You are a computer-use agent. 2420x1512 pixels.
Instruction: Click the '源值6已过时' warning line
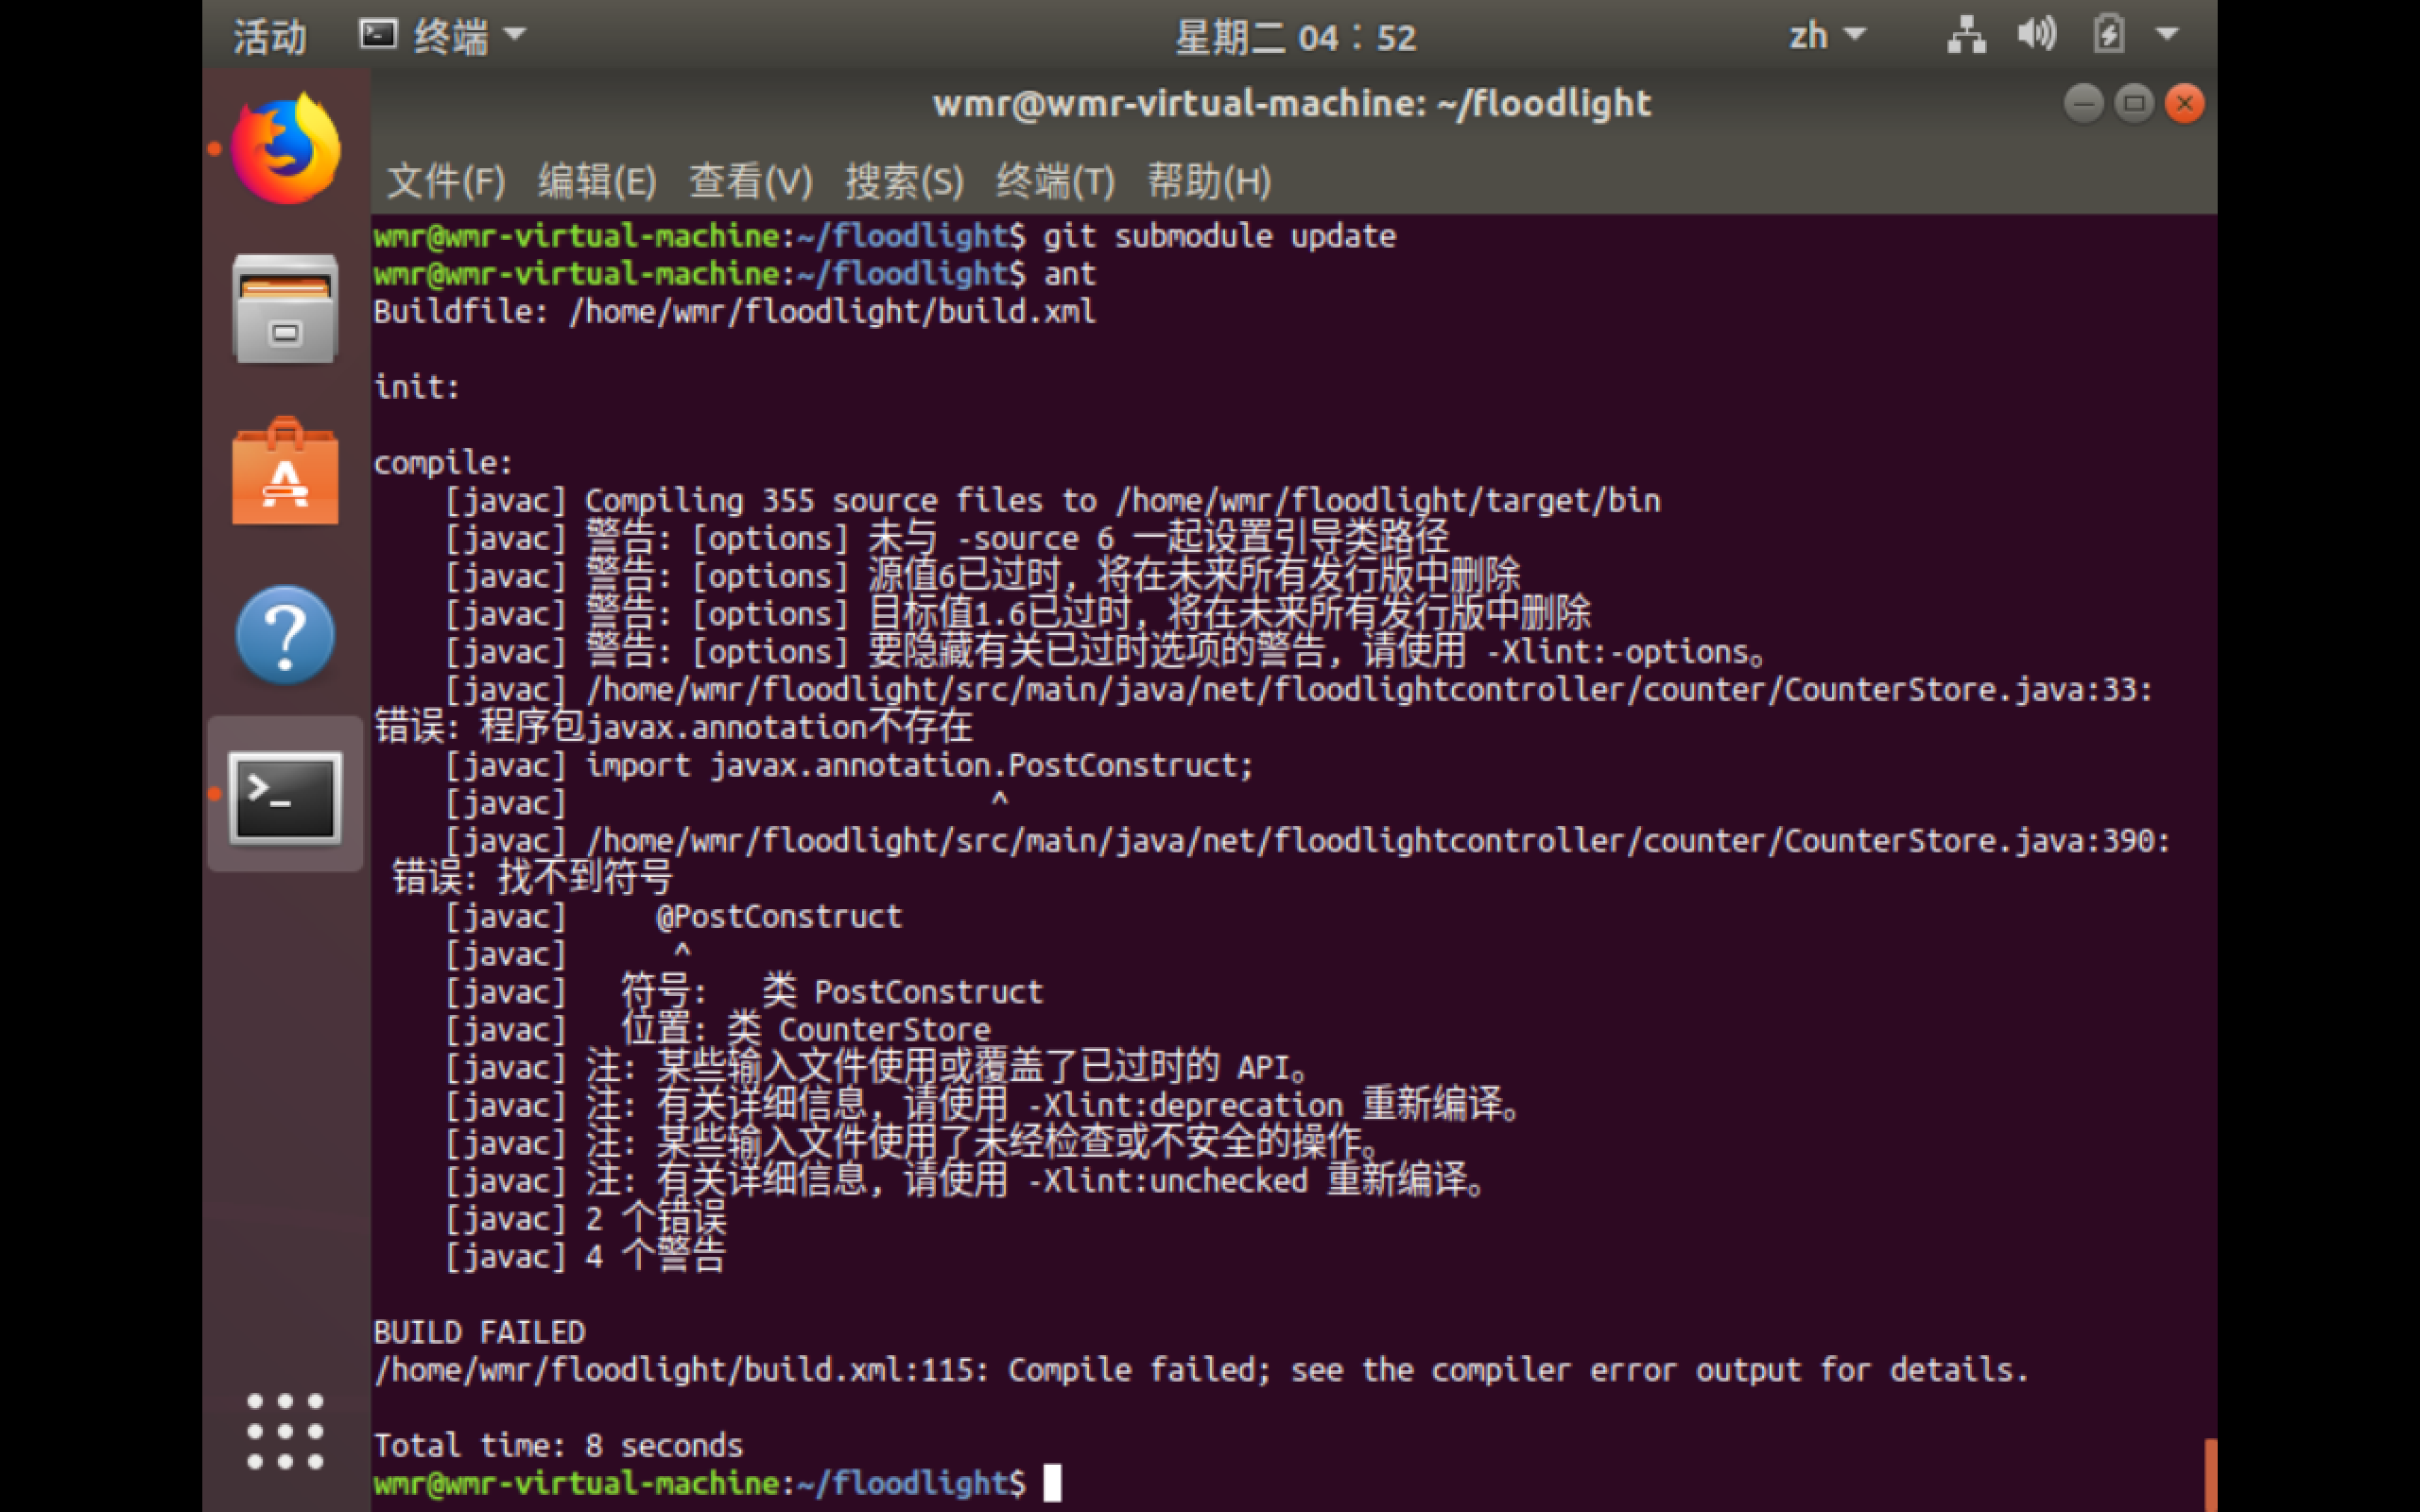pos(982,576)
